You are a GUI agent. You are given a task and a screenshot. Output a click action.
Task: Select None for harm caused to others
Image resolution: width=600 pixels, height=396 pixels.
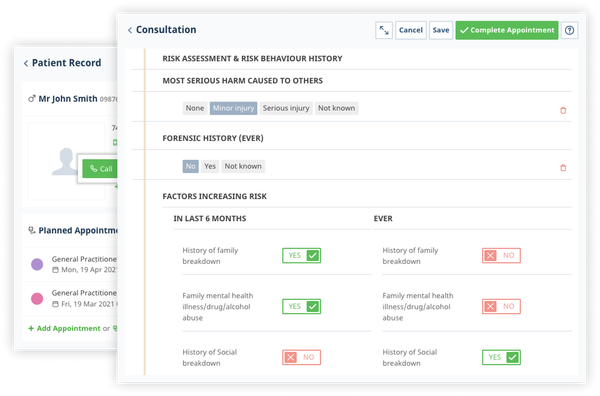click(x=195, y=108)
